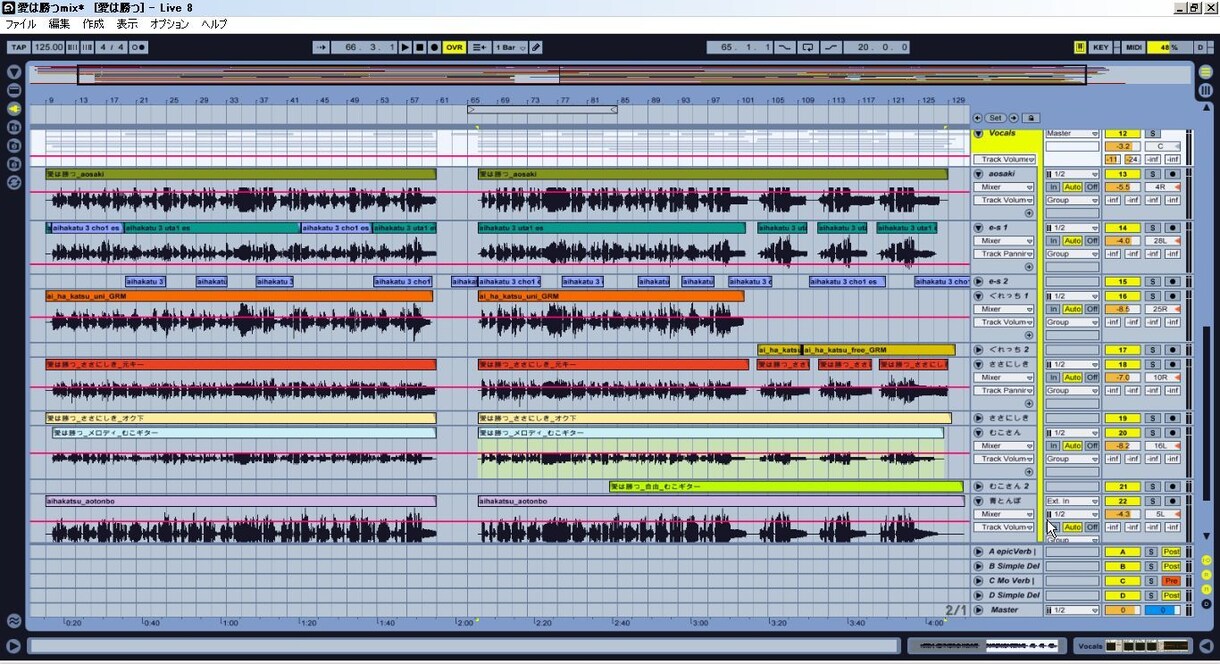Toggle the Follow playback arrow button

pos(321,47)
